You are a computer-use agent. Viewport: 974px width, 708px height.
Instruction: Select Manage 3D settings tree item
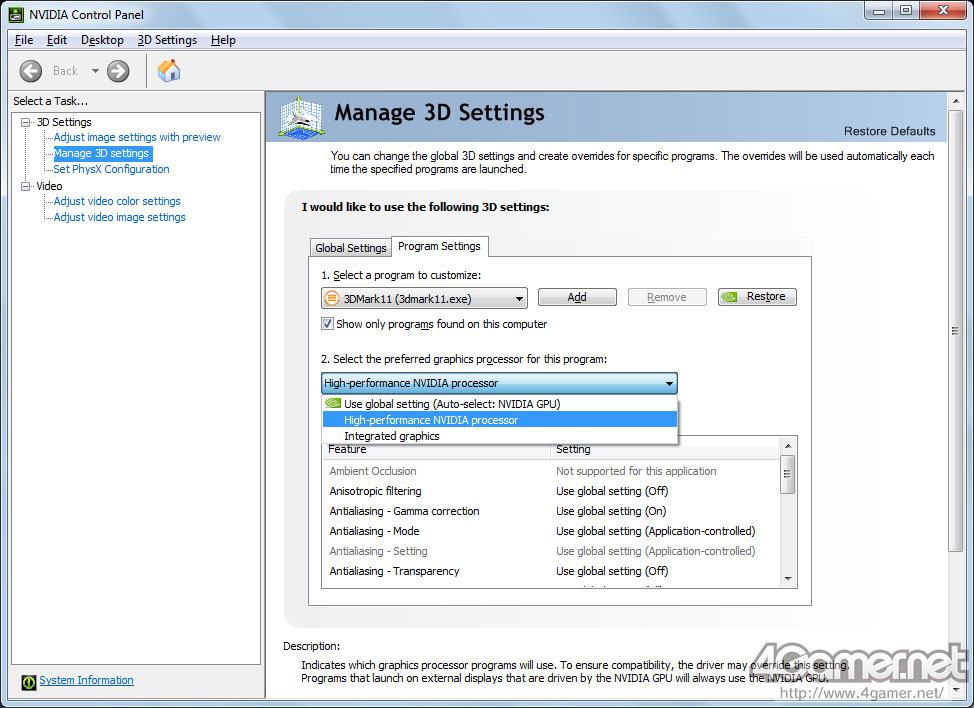click(x=102, y=153)
